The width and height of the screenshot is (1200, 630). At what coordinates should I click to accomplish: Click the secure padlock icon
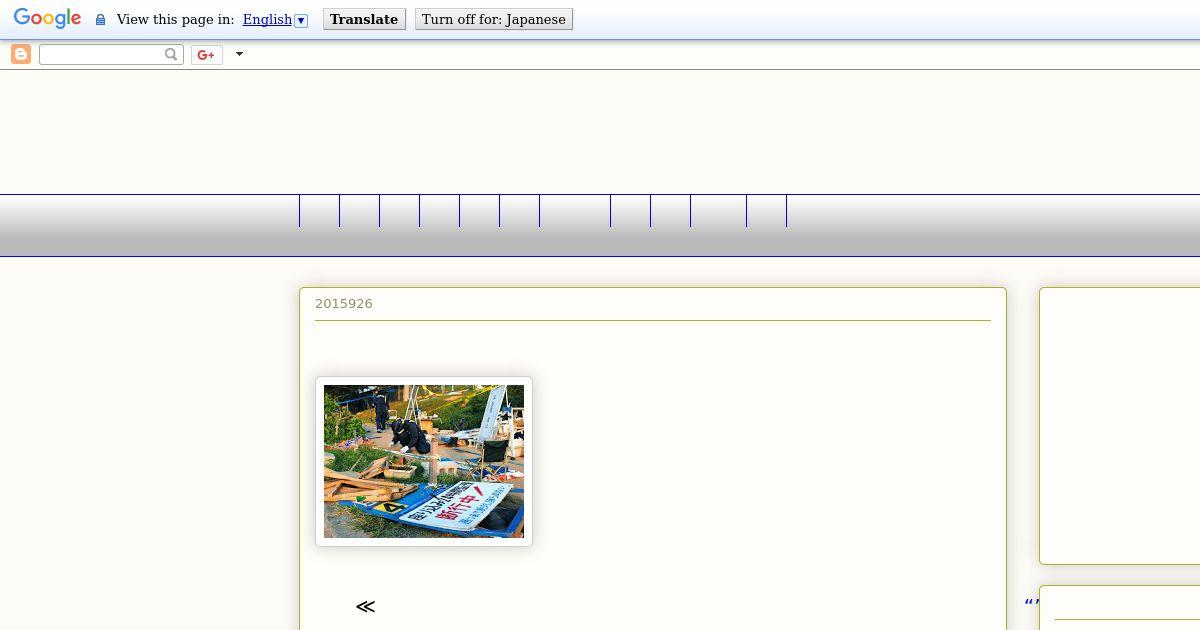(100, 20)
